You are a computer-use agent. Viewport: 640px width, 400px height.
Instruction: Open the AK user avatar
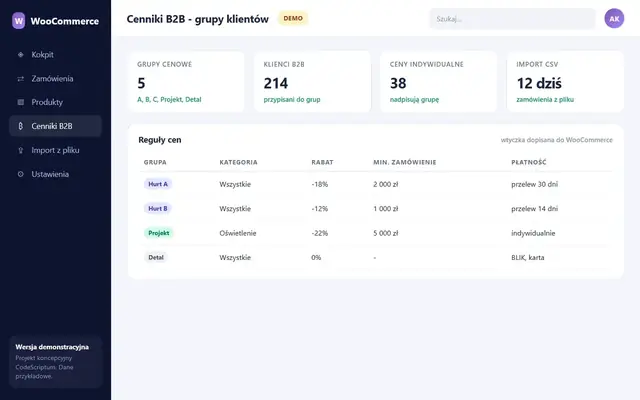614,19
